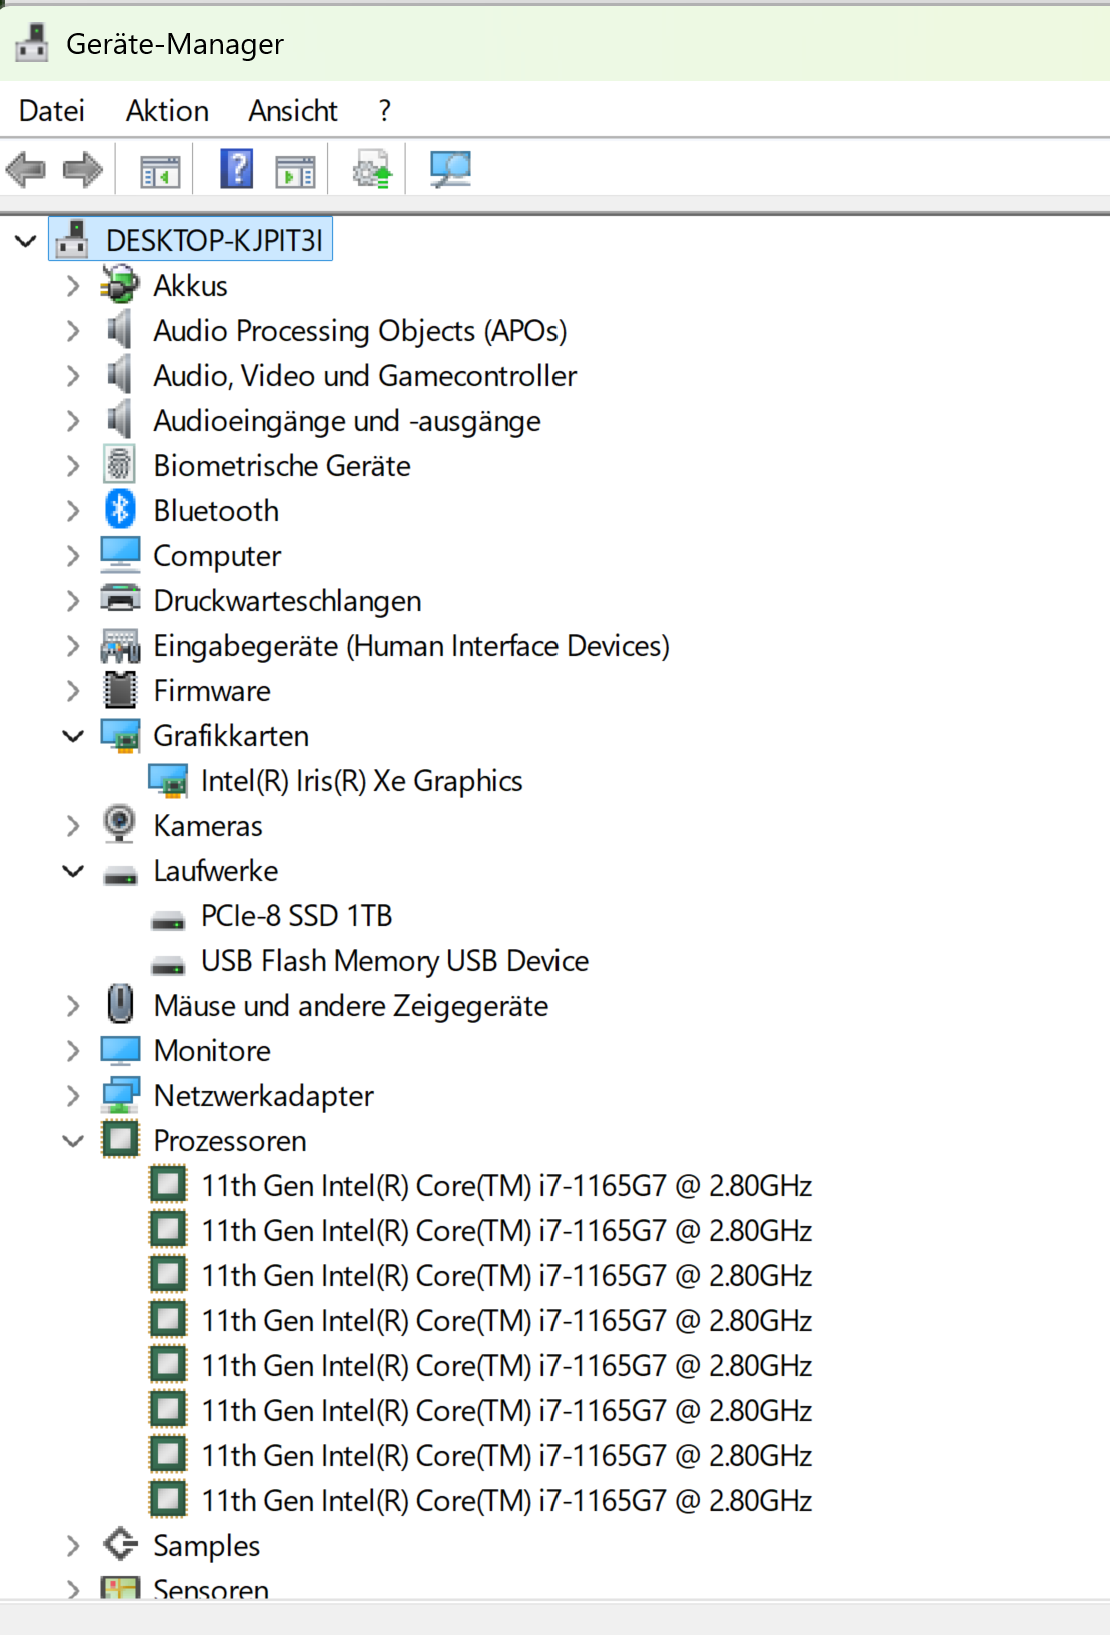Click the Akkus battery icon

(x=120, y=285)
